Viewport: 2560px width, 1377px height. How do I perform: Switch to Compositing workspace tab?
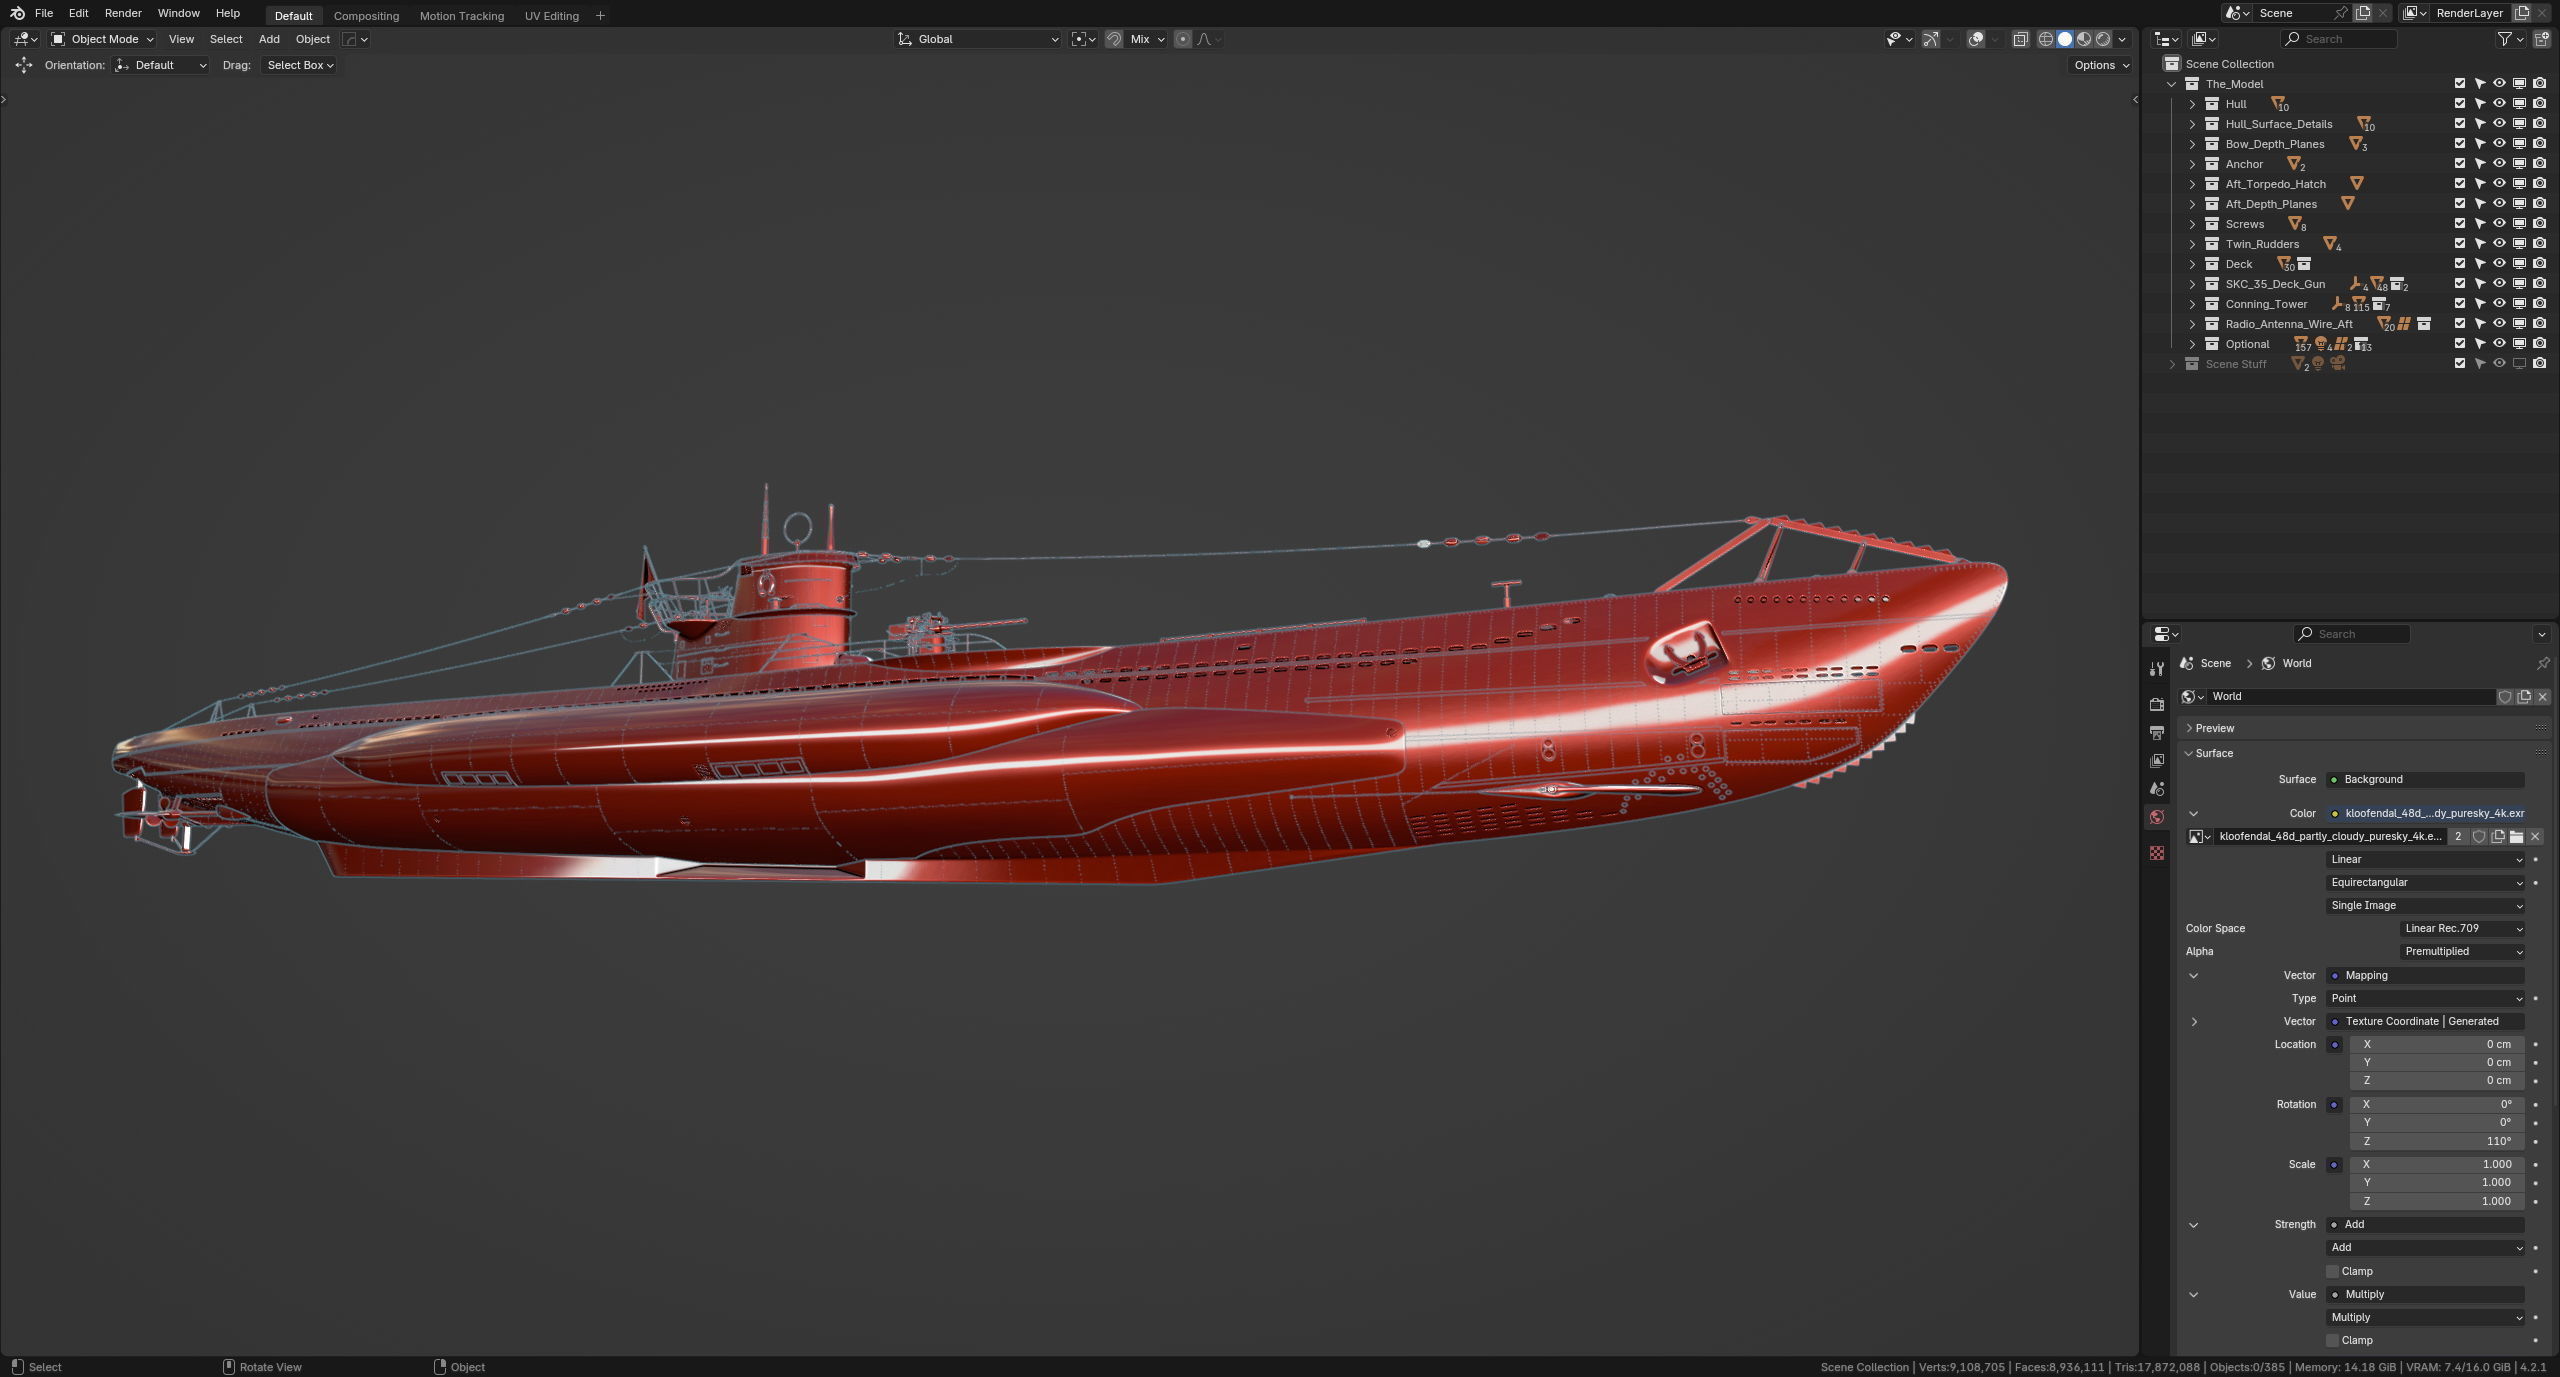(366, 15)
